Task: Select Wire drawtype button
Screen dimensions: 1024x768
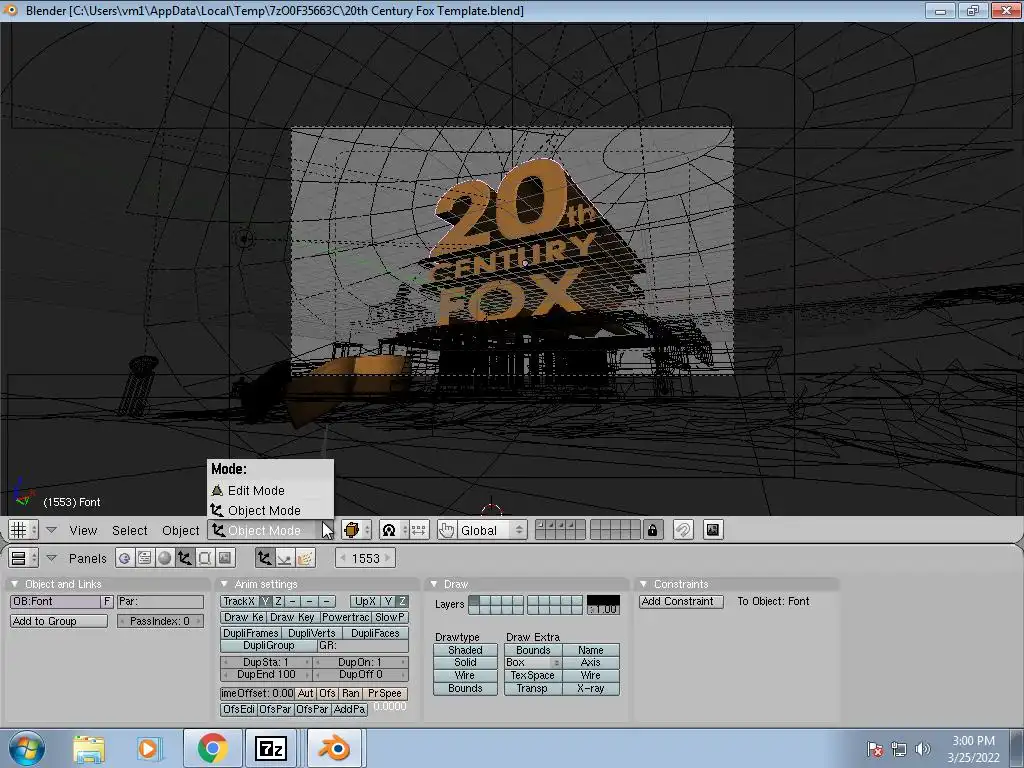Action: [x=465, y=675]
